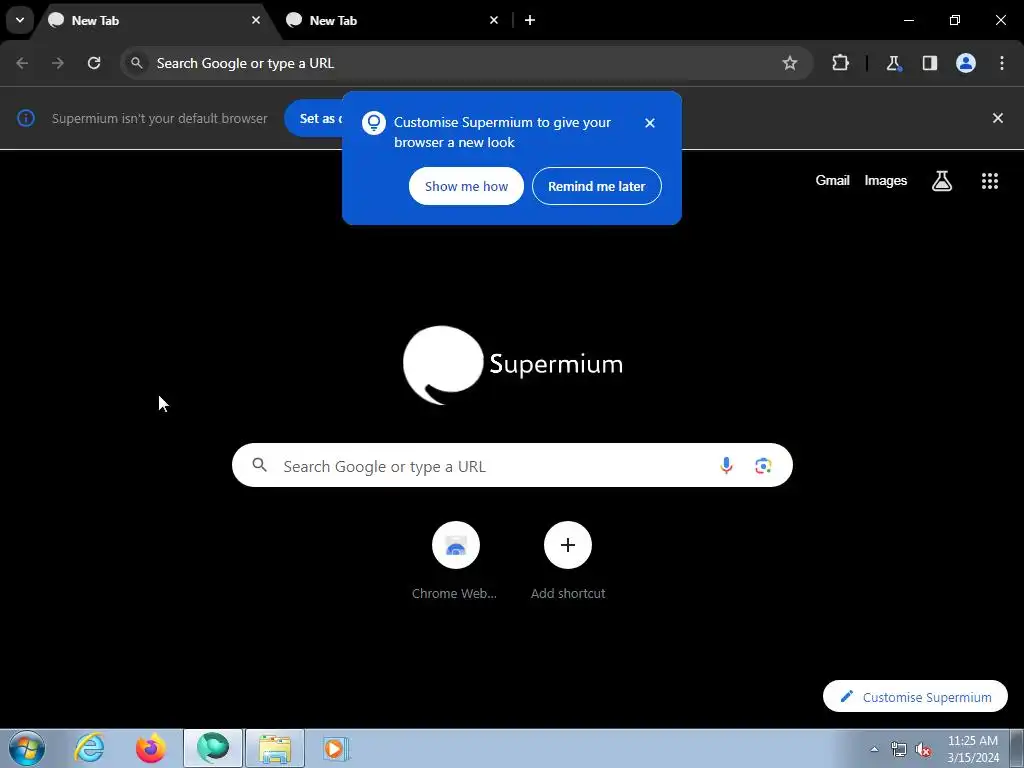Open File Explorer from taskbar
The image size is (1024, 768).
(275, 748)
